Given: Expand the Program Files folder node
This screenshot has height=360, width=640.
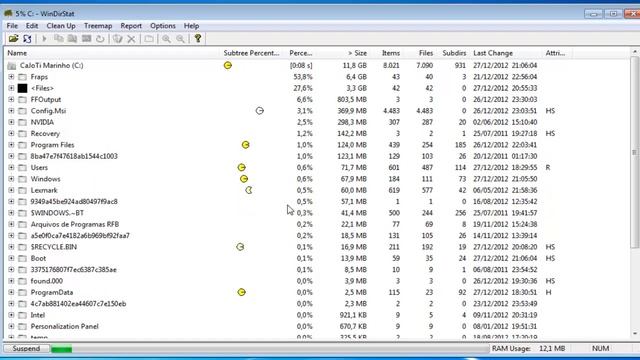Looking at the screenshot, I should point(11,145).
